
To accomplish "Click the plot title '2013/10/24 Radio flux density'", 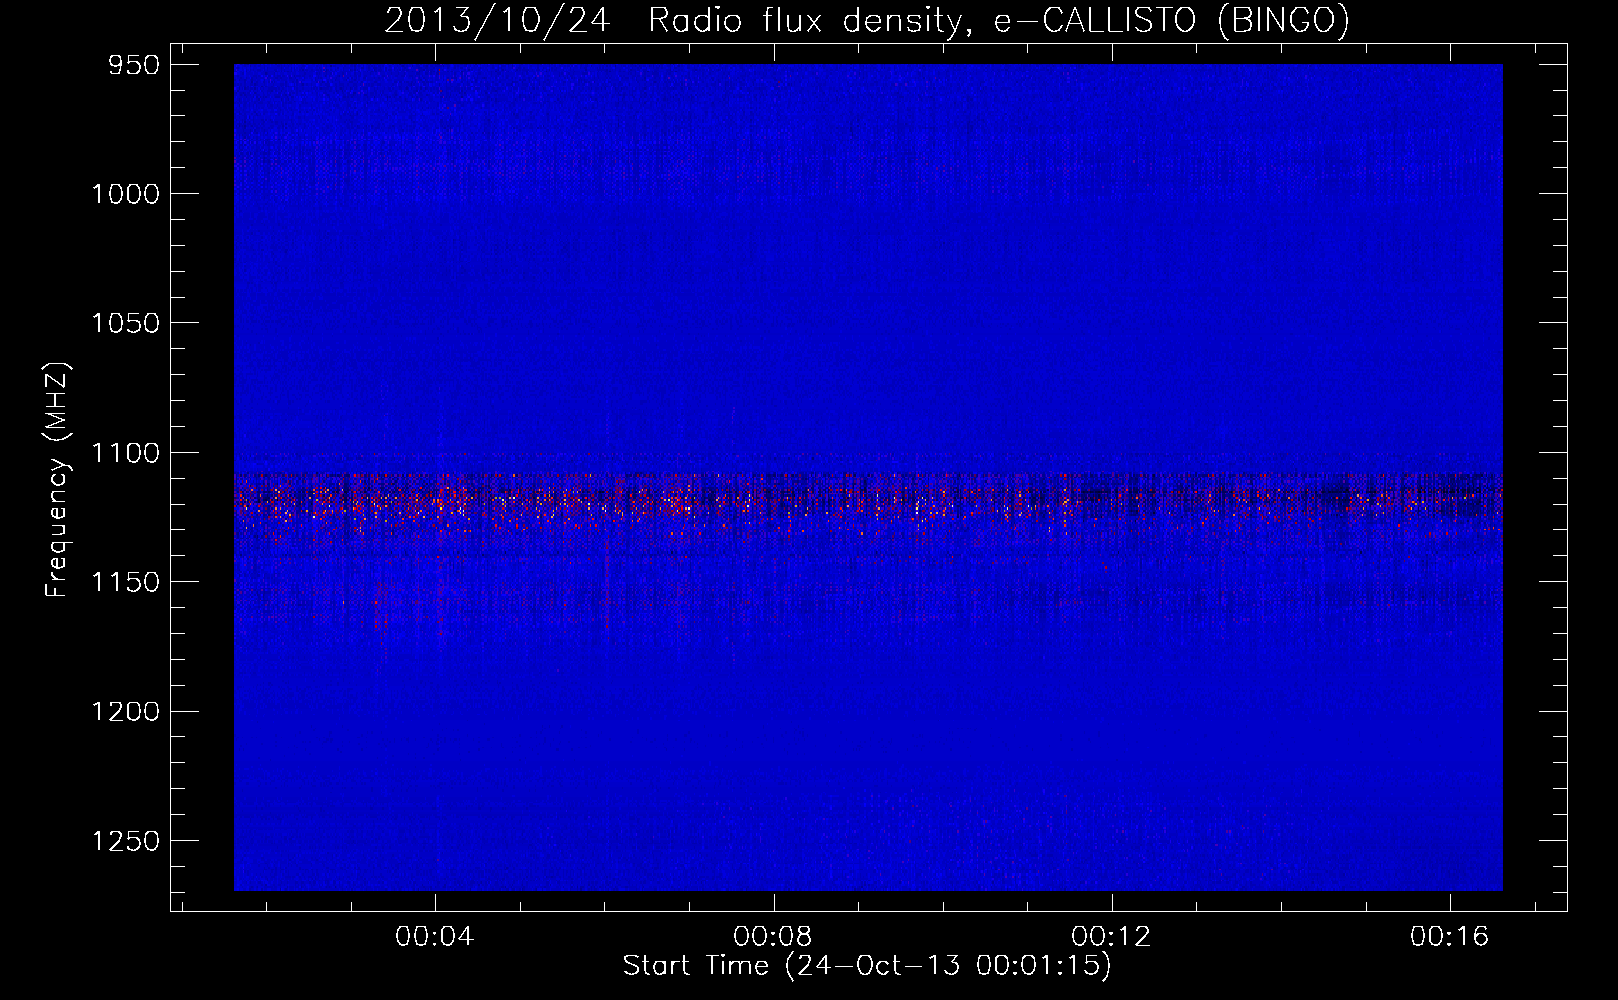I will (867, 20).
